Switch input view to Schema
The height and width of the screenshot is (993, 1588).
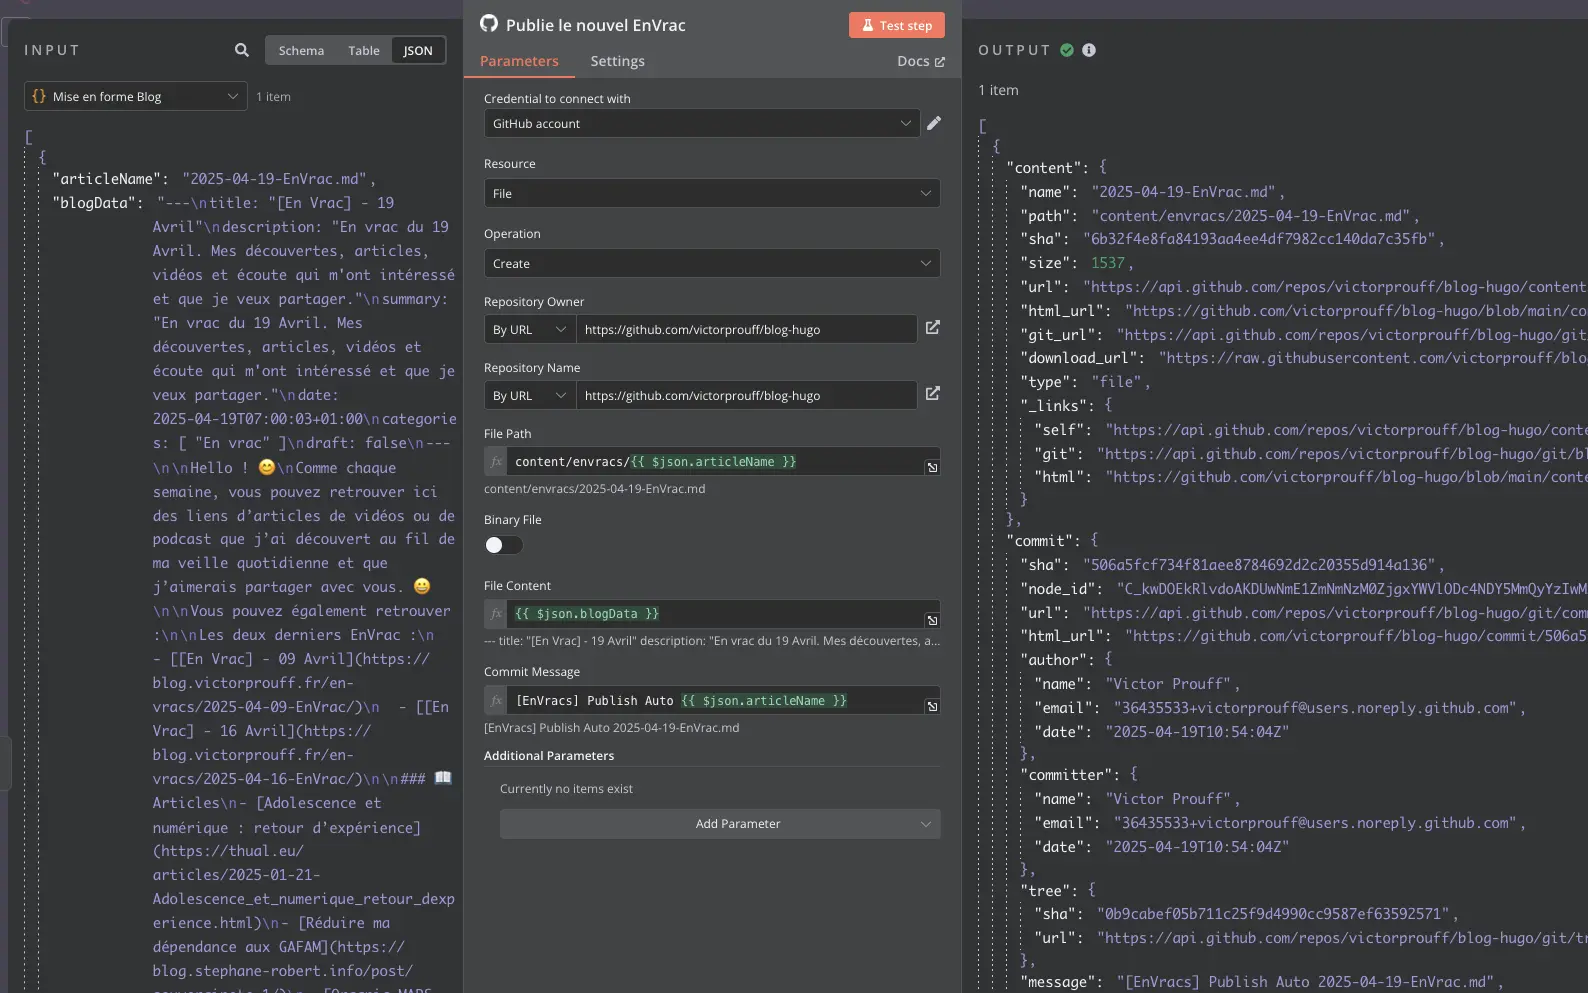[301, 50]
